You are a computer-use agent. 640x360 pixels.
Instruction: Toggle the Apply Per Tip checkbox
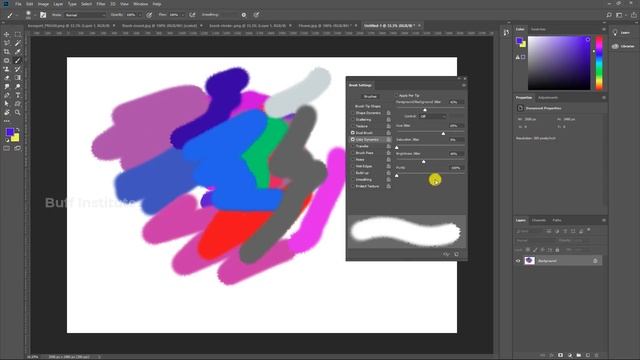[396, 96]
